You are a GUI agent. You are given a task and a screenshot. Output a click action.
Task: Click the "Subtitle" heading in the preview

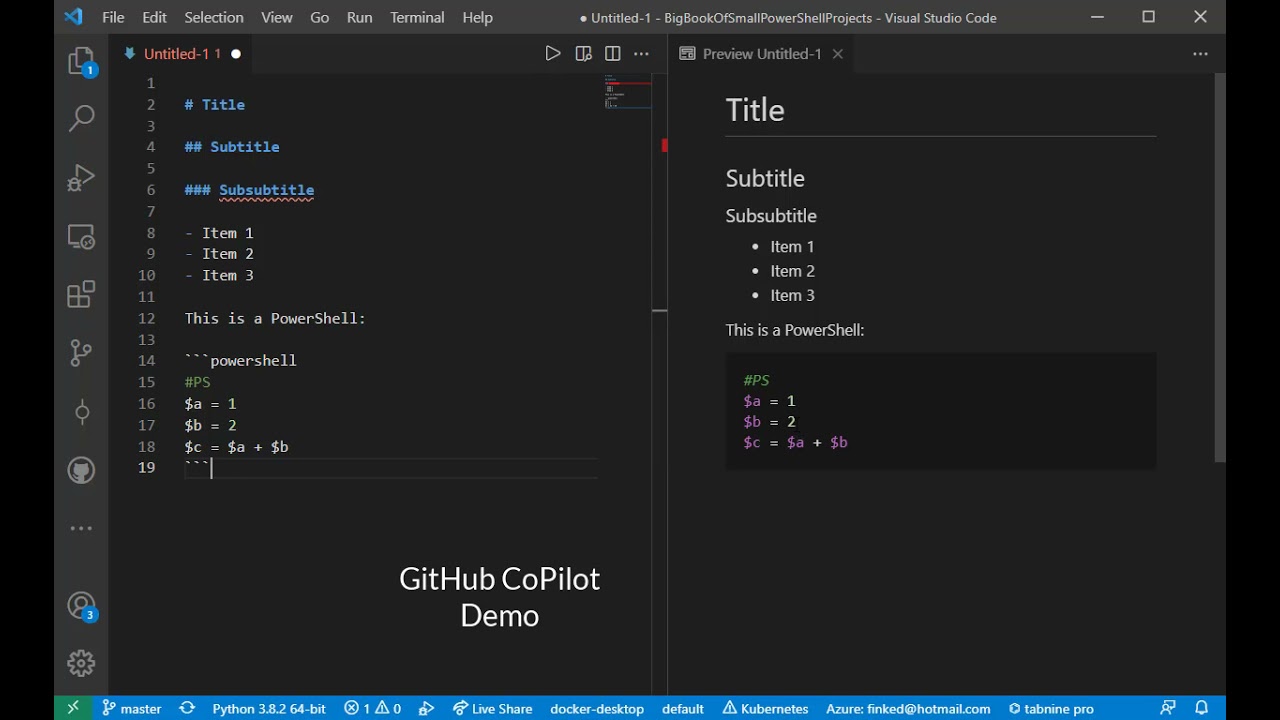765,179
